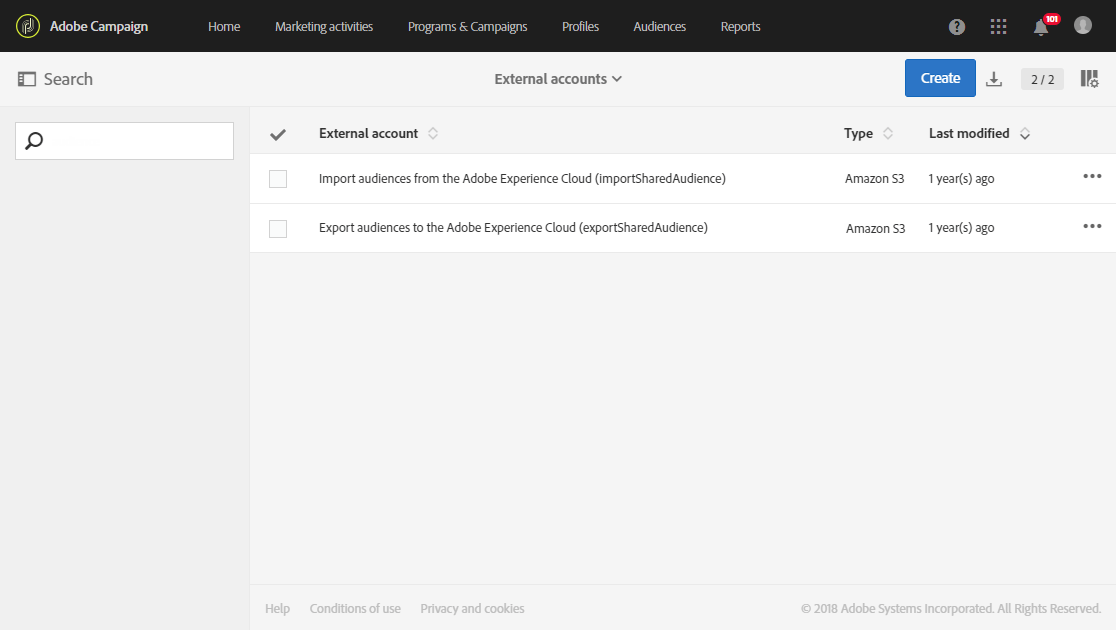The height and width of the screenshot is (630, 1116).
Task: Click the user profile avatar icon
Action: click(x=1082, y=26)
